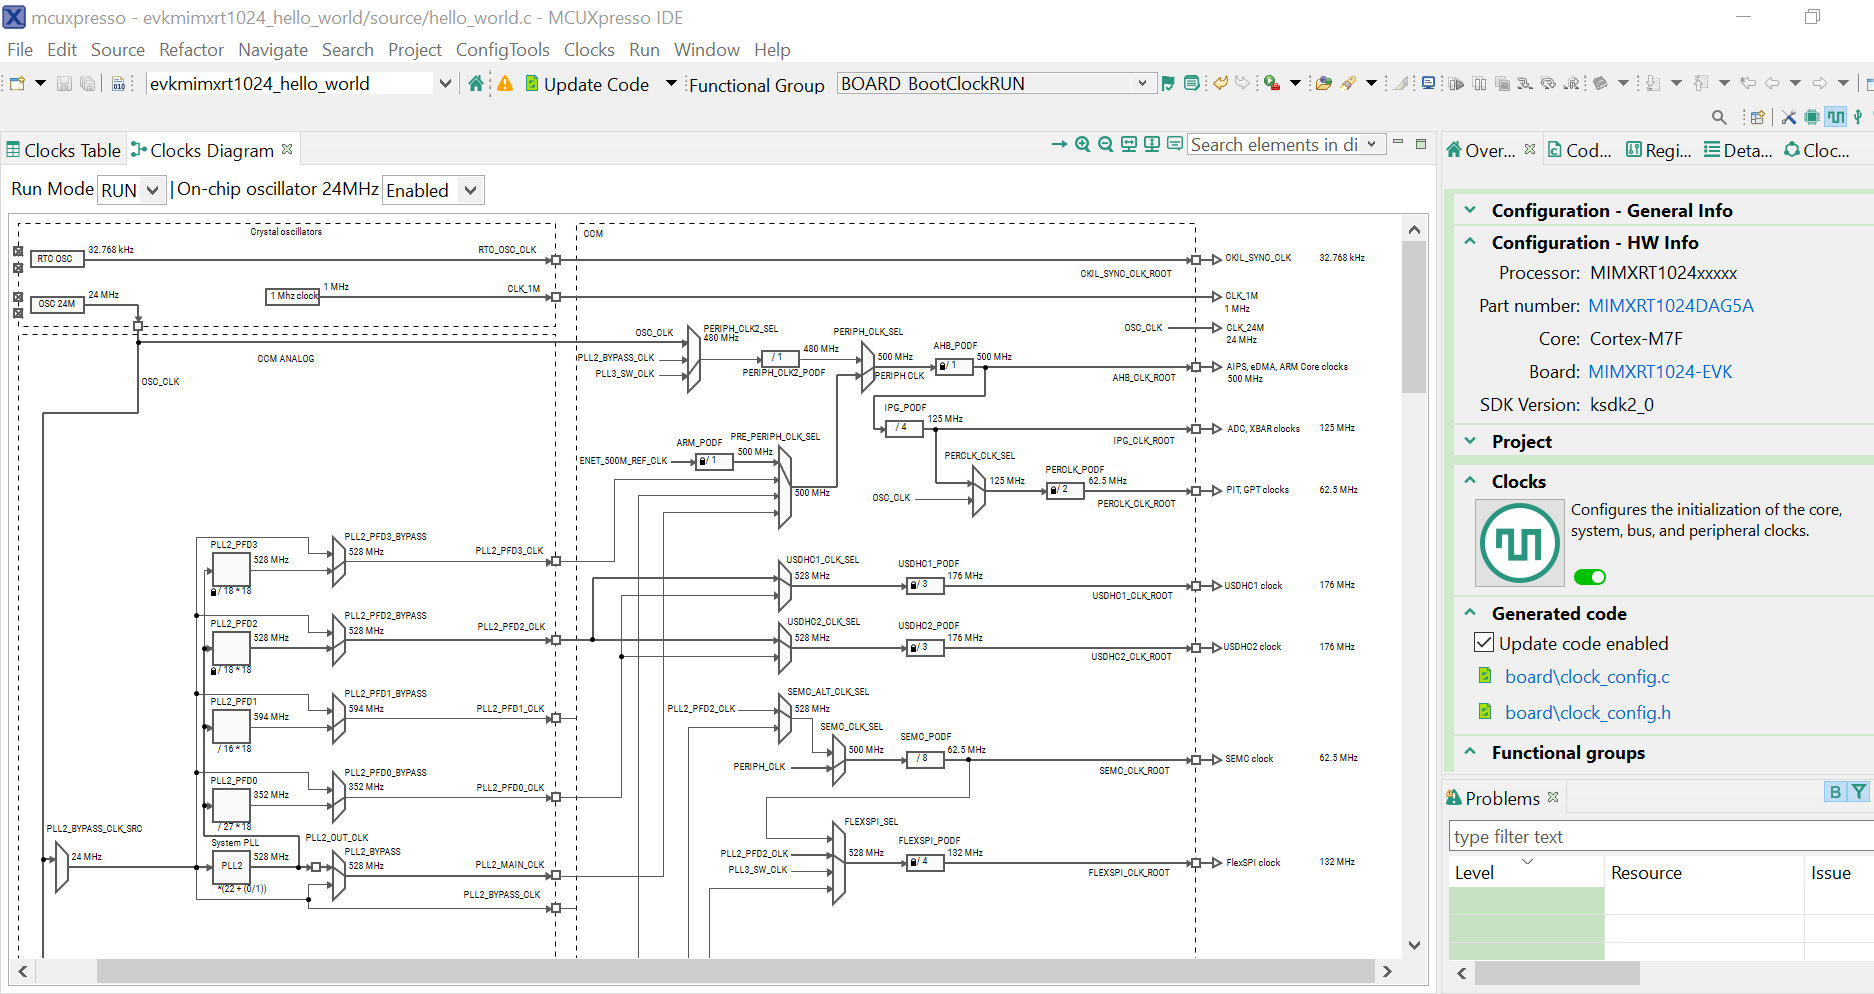Zoom in on the clocks diagram
This screenshot has width=1874, height=994.
[x=1082, y=145]
